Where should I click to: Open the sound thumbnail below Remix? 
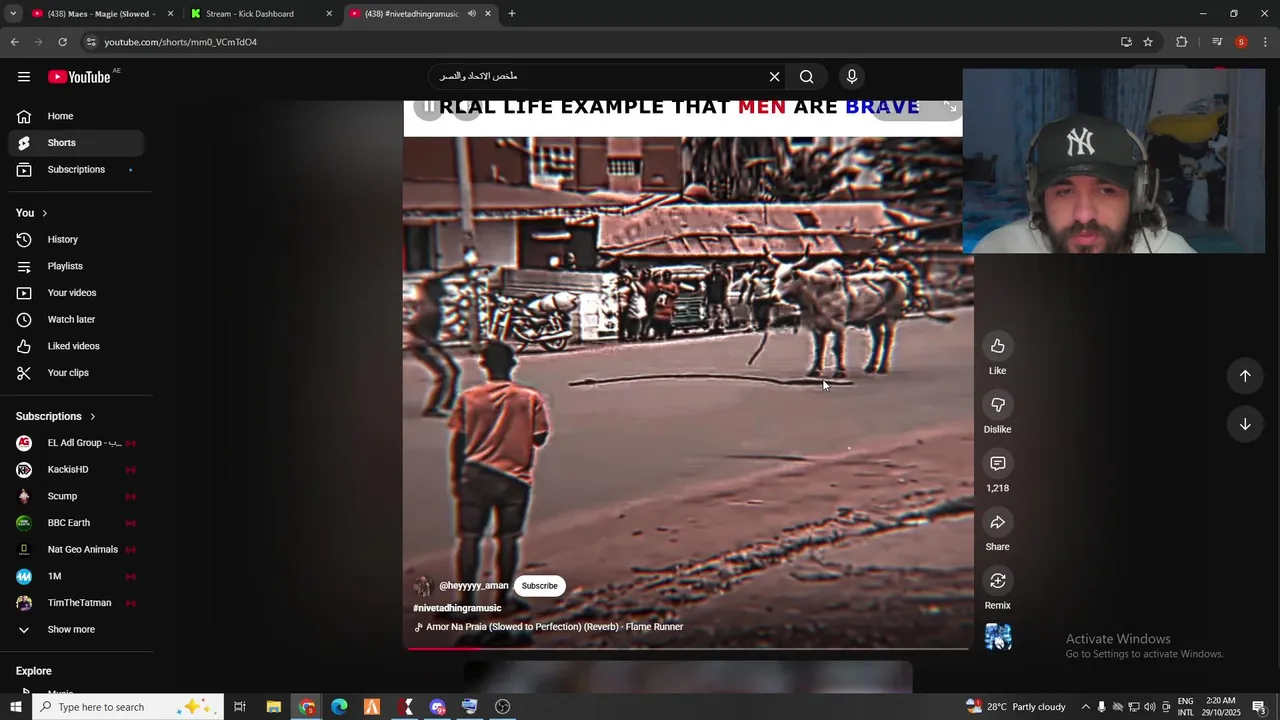(998, 637)
